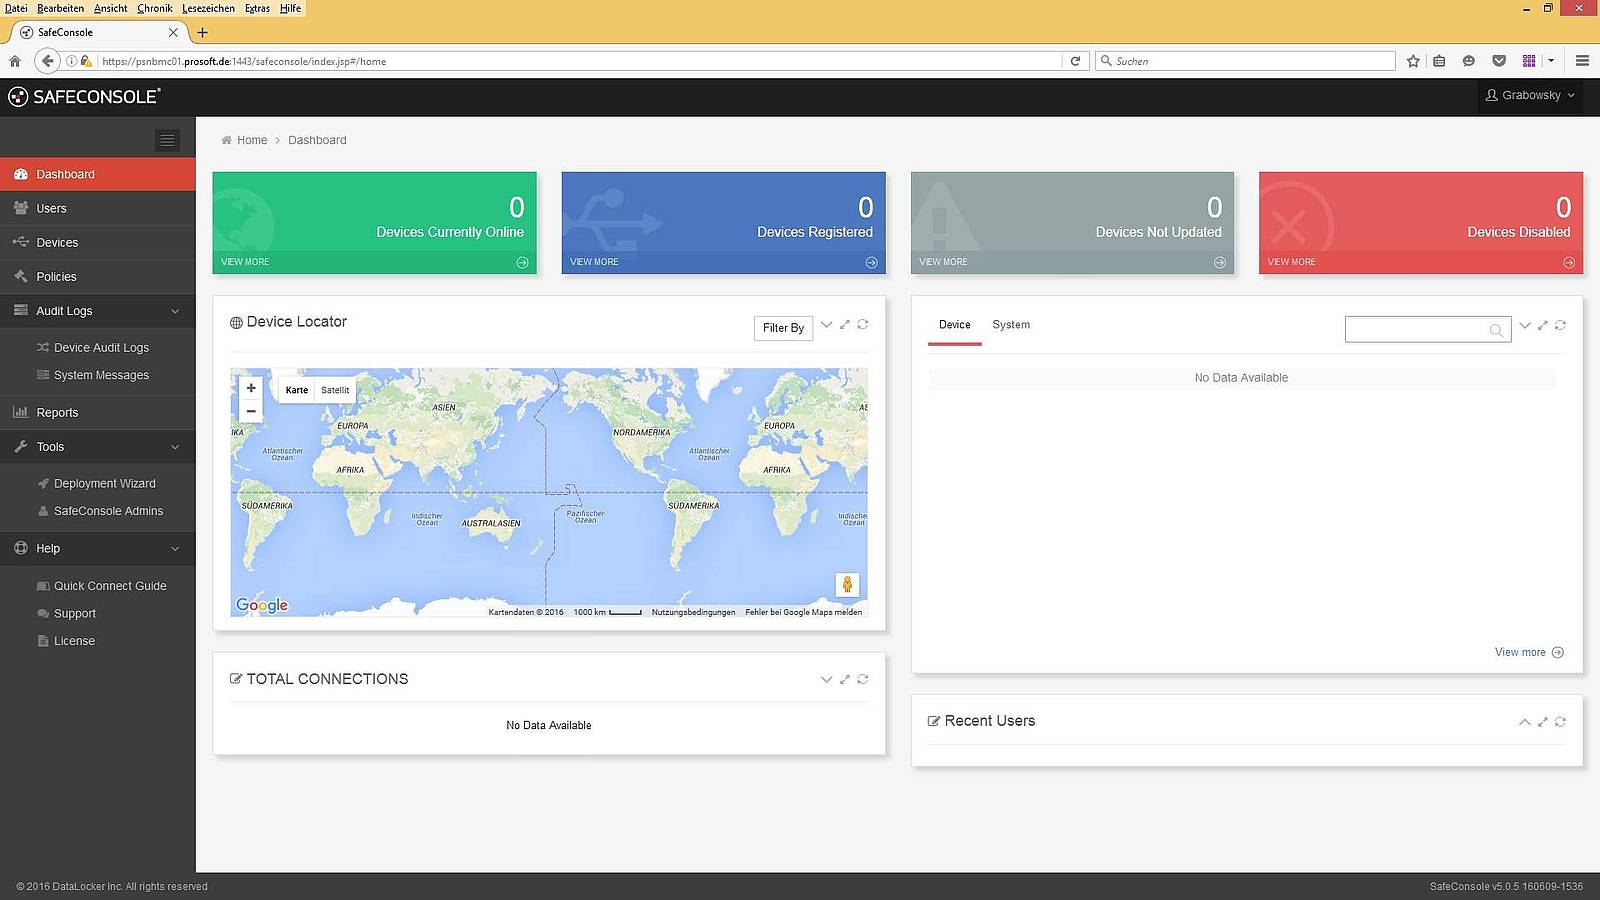
Task: Click the Street View pegman icon
Action: click(847, 585)
